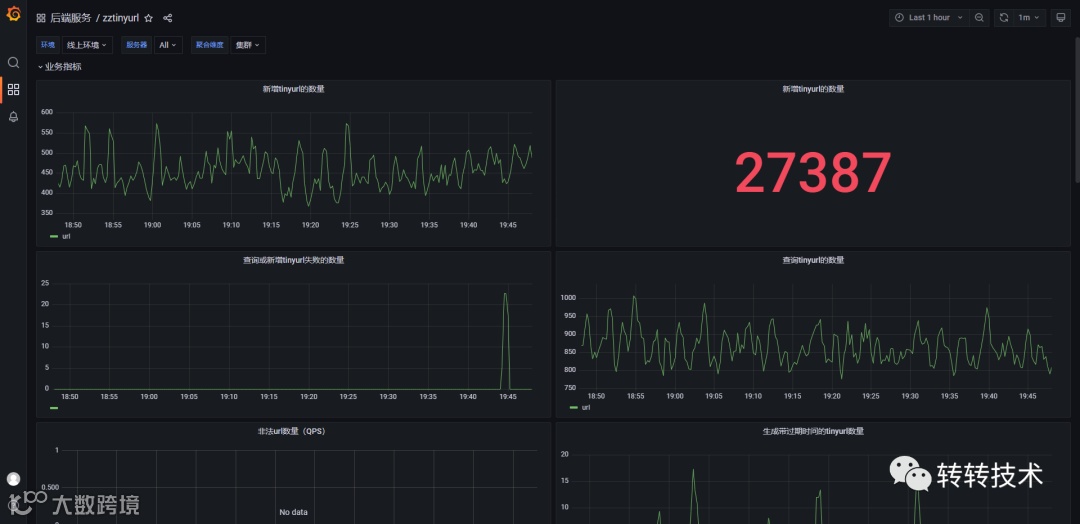The width and height of the screenshot is (1080, 524).
Task: Star the zztinyurl dashboard
Action: point(148,18)
